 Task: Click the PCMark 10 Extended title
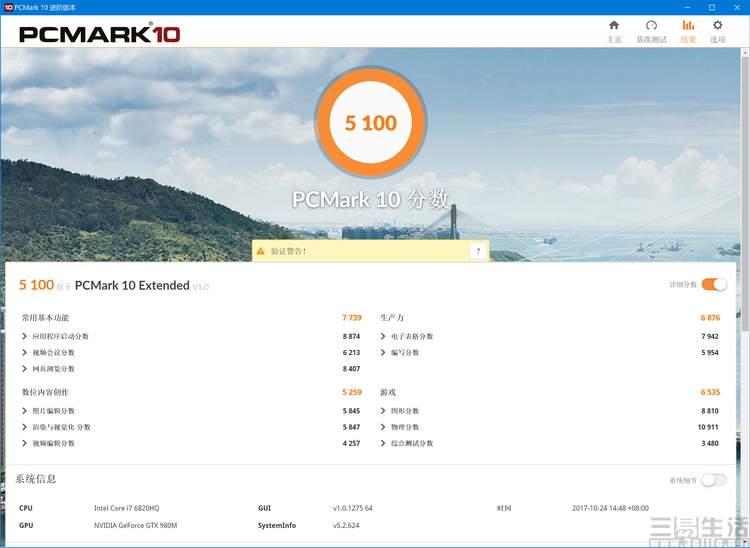(132, 285)
